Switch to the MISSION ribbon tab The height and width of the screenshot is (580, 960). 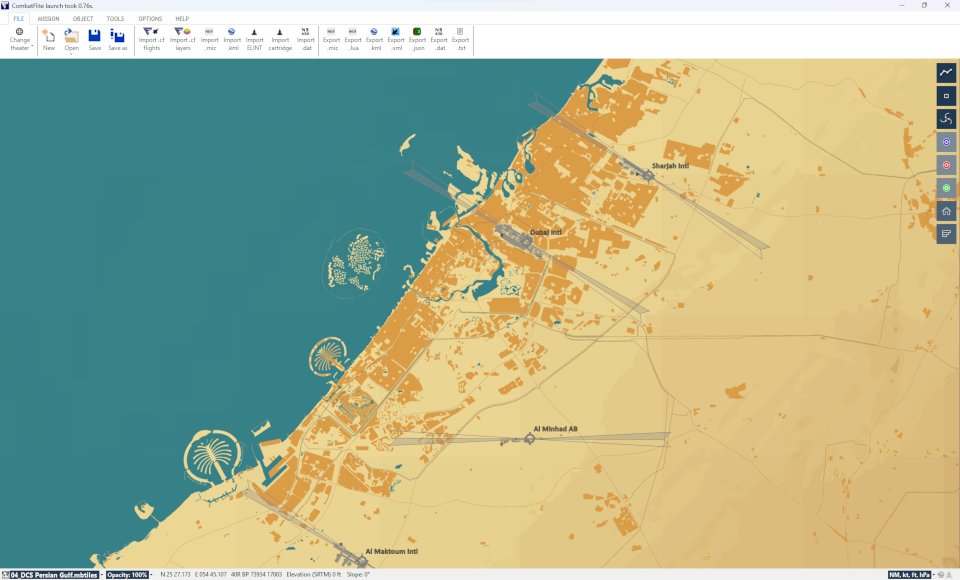coord(48,19)
